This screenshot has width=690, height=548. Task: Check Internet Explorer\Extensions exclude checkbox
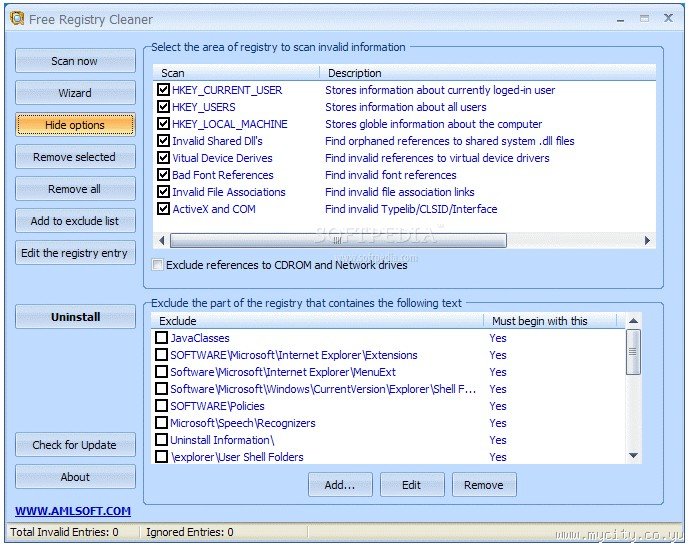pos(161,355)
